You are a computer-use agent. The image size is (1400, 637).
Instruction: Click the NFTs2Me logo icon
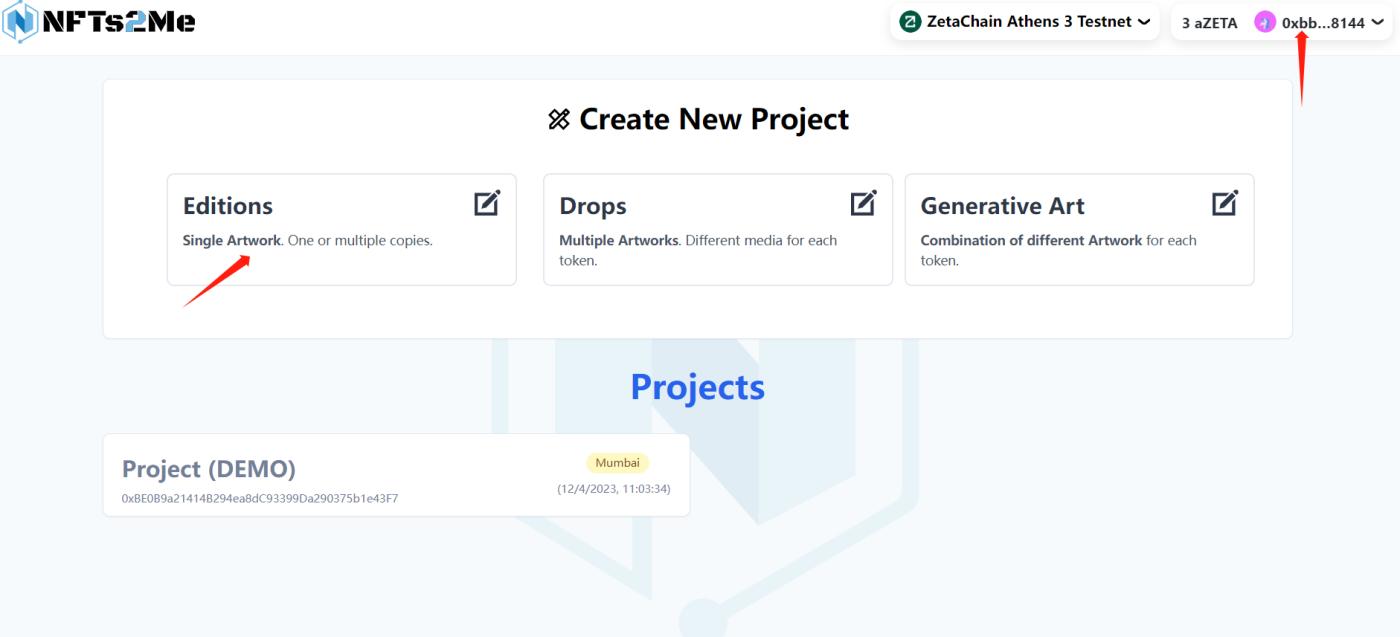click(x=19, y=21)
